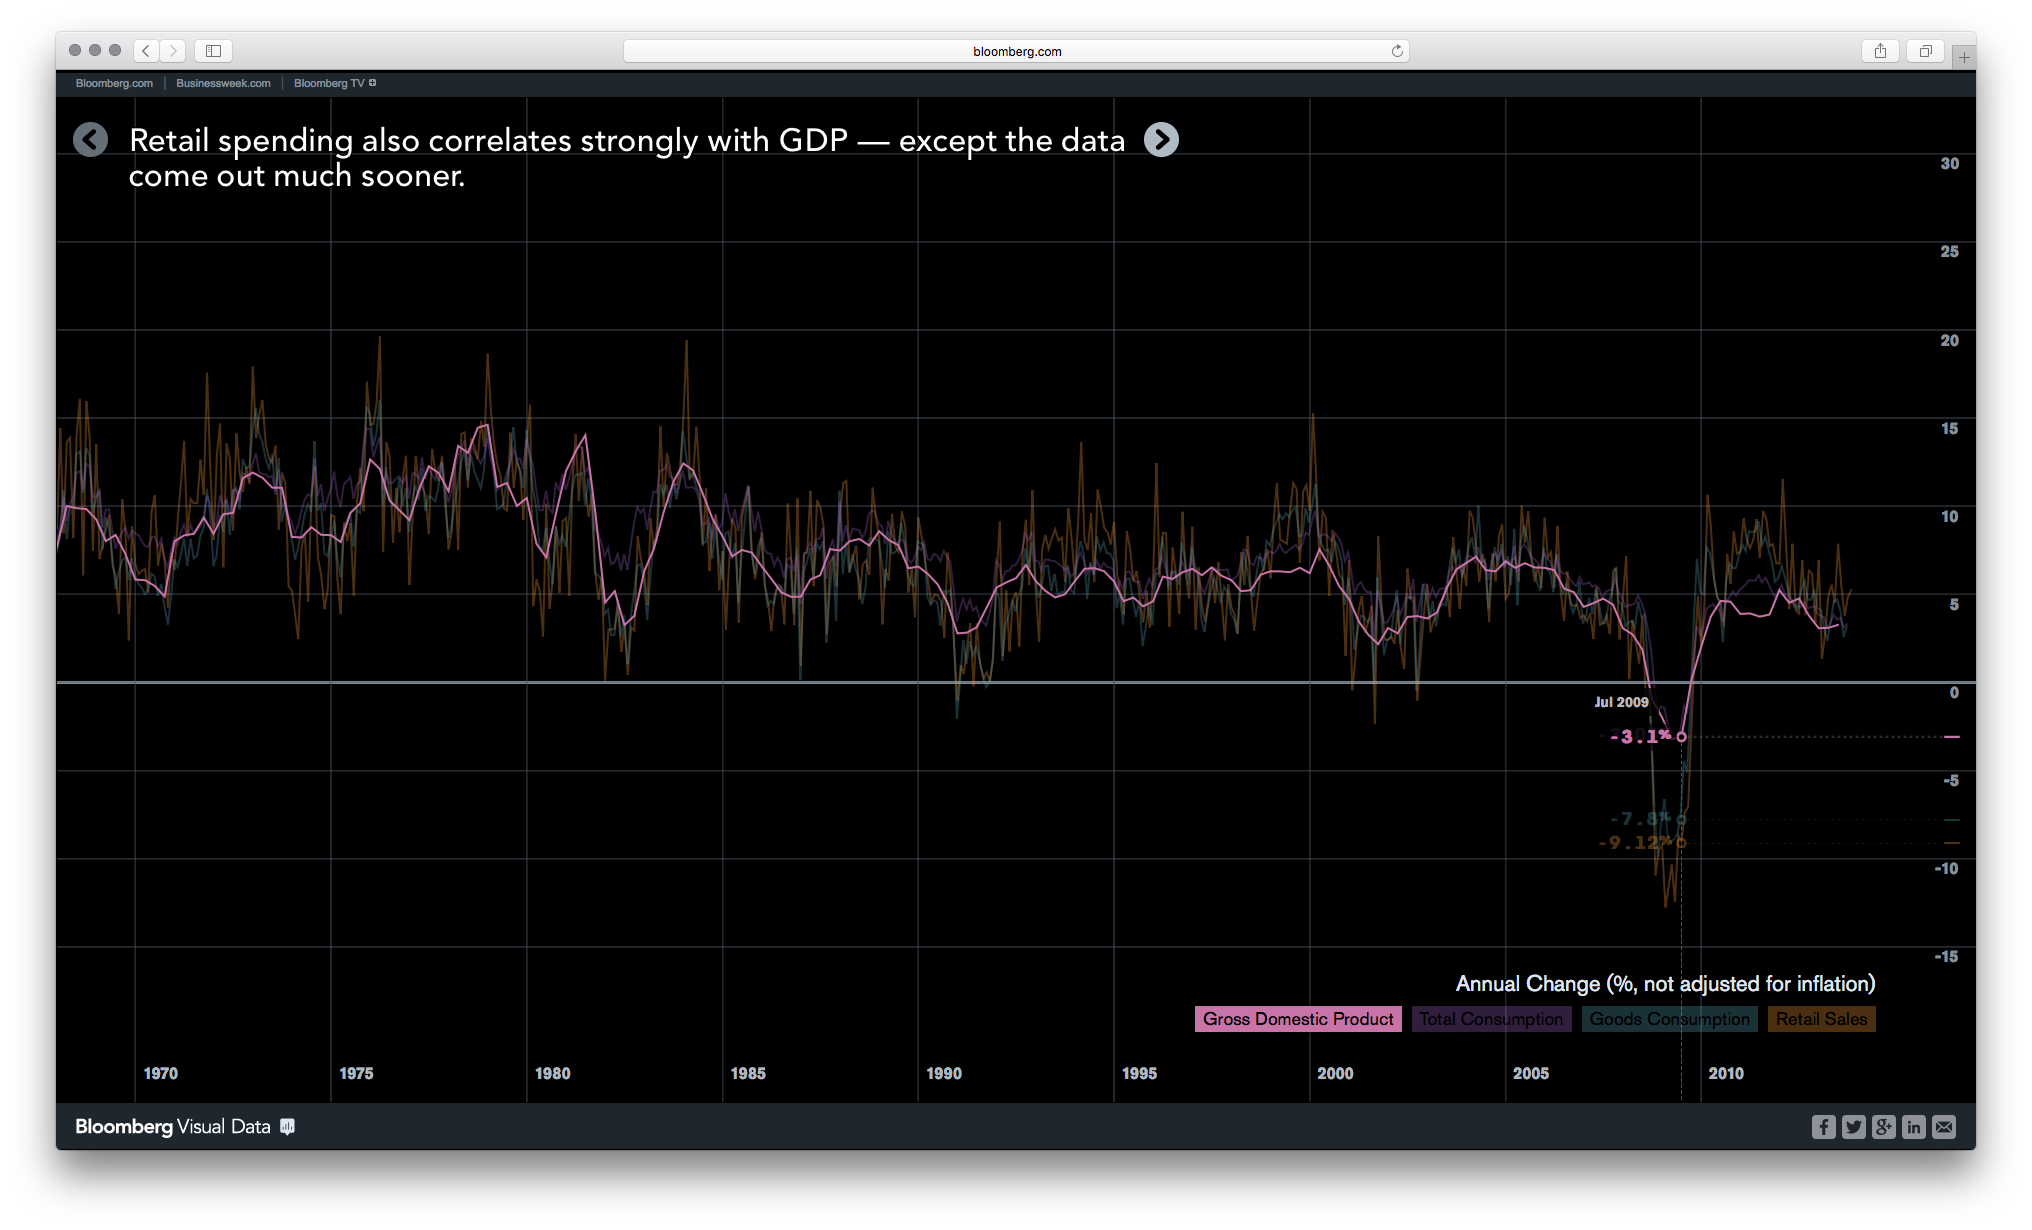Open the Bloomberg Visual Data logo icon
Screen dimensions: 2032x1230
pyautogui.click(x=288, y=1127)
